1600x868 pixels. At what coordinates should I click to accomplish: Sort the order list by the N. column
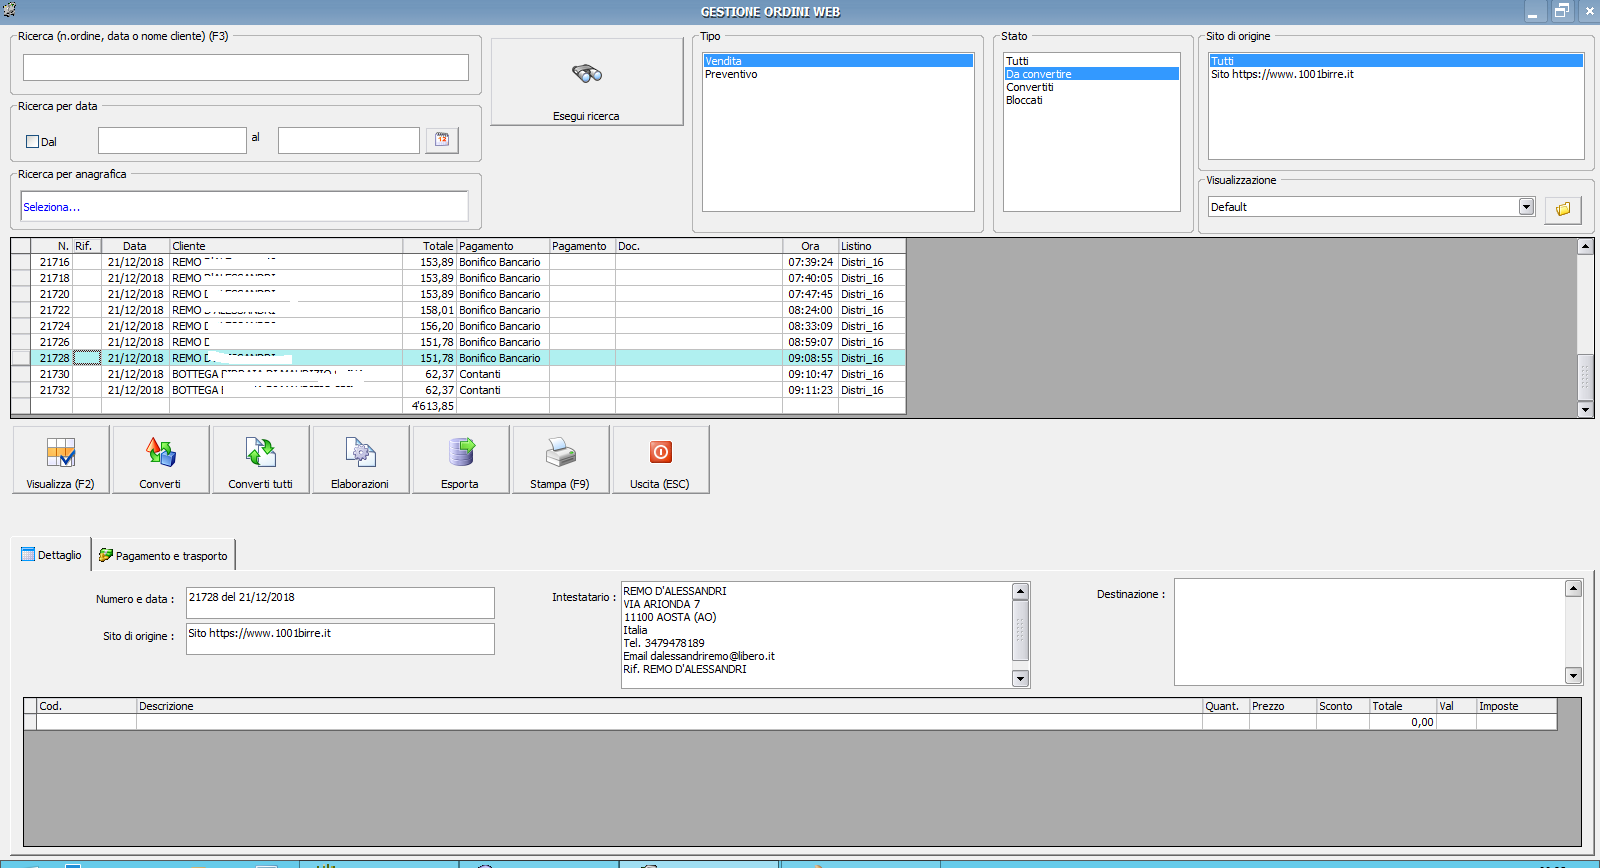52,246
